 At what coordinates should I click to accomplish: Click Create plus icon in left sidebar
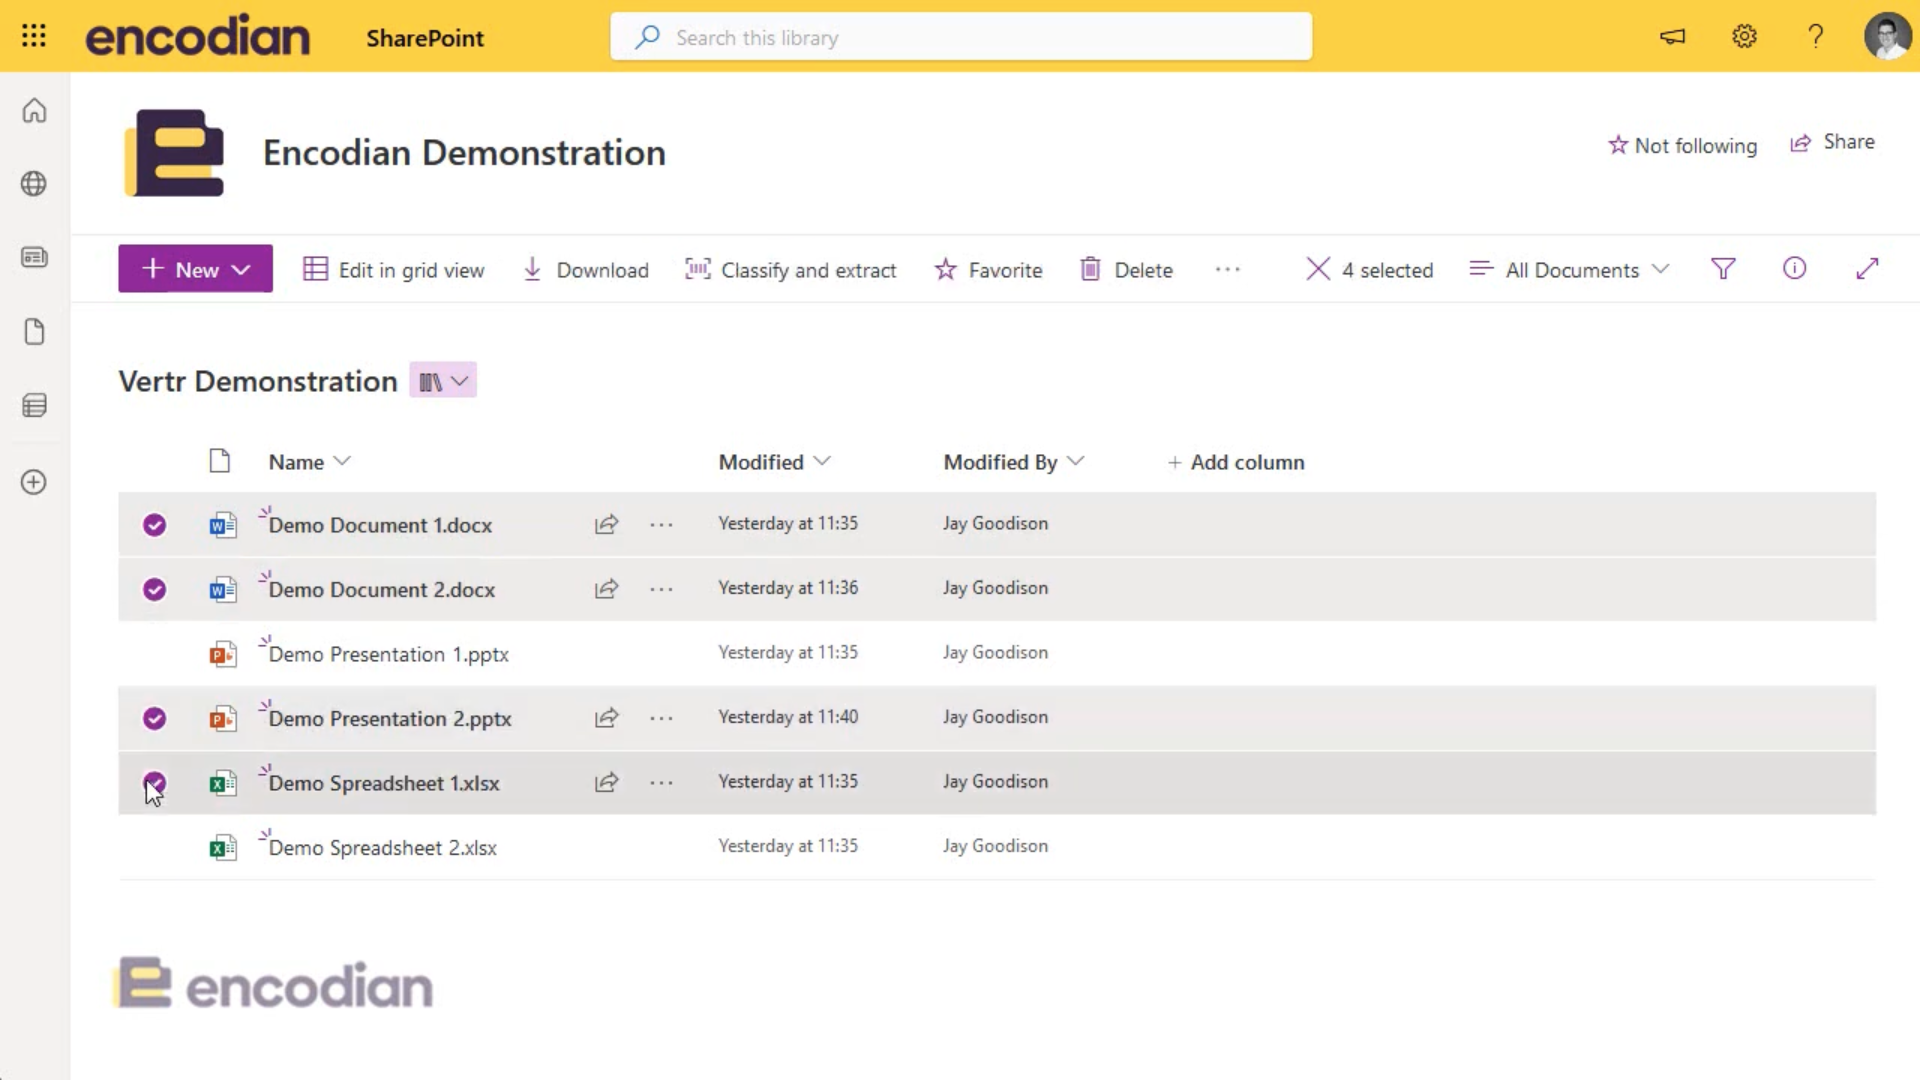pyautogui.click(x=34, y=482)
